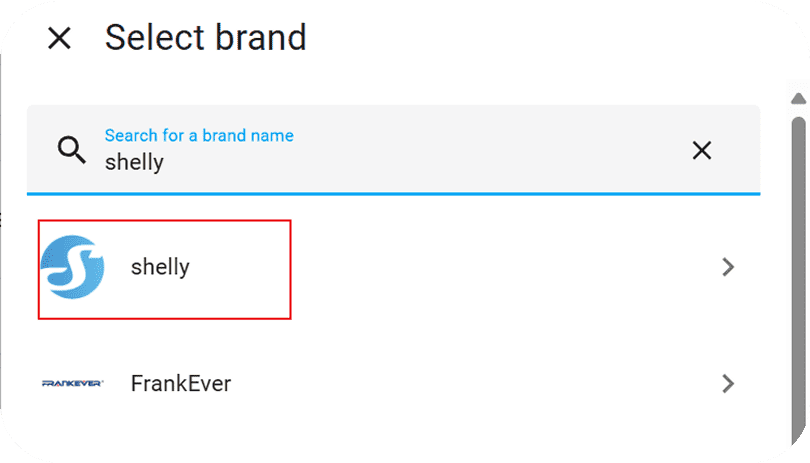
Task: Expand the shelly brand chevron
Action: [728, 267]
